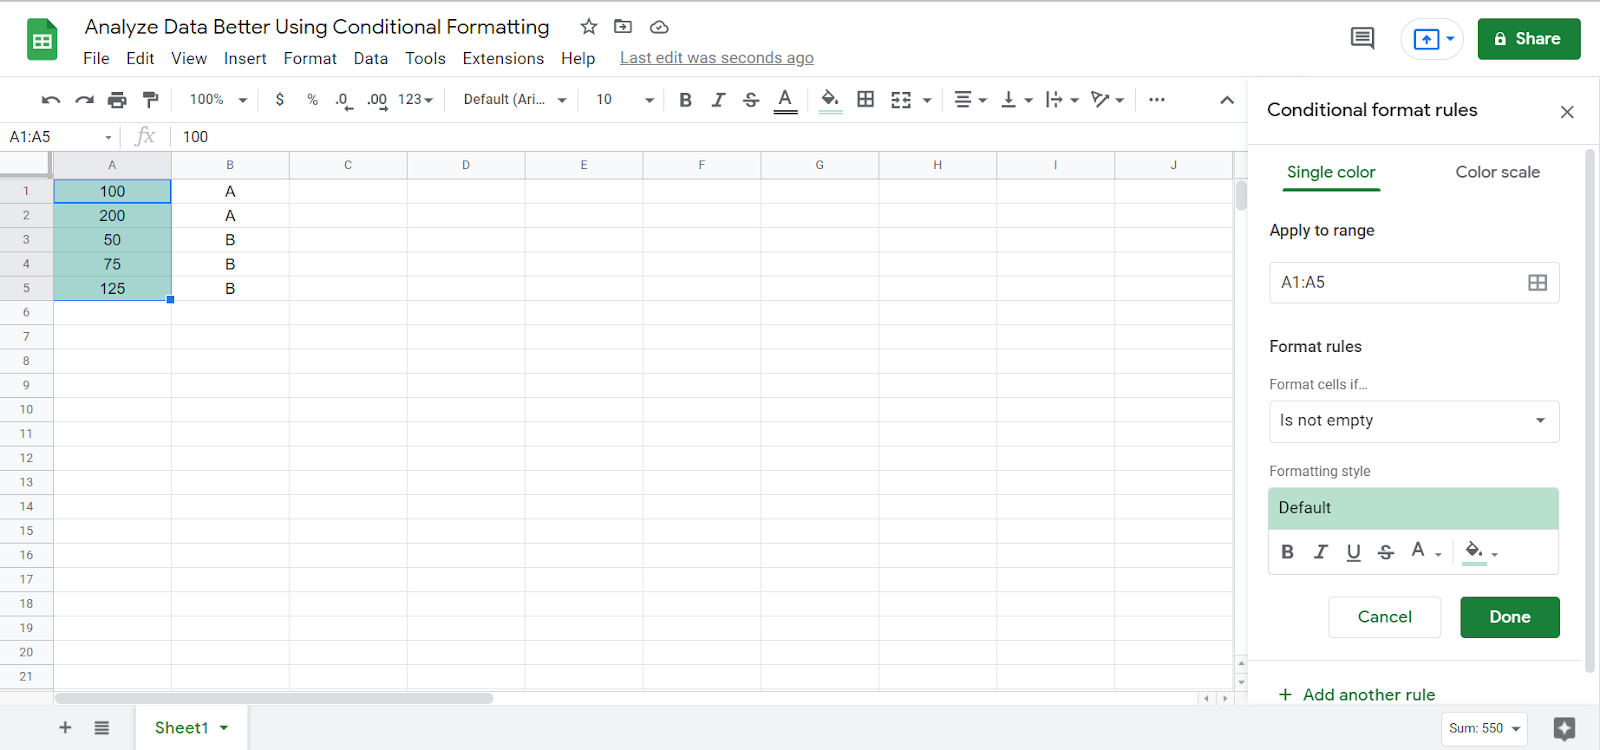Toggle bold in formatting style

coord(1288,552)
